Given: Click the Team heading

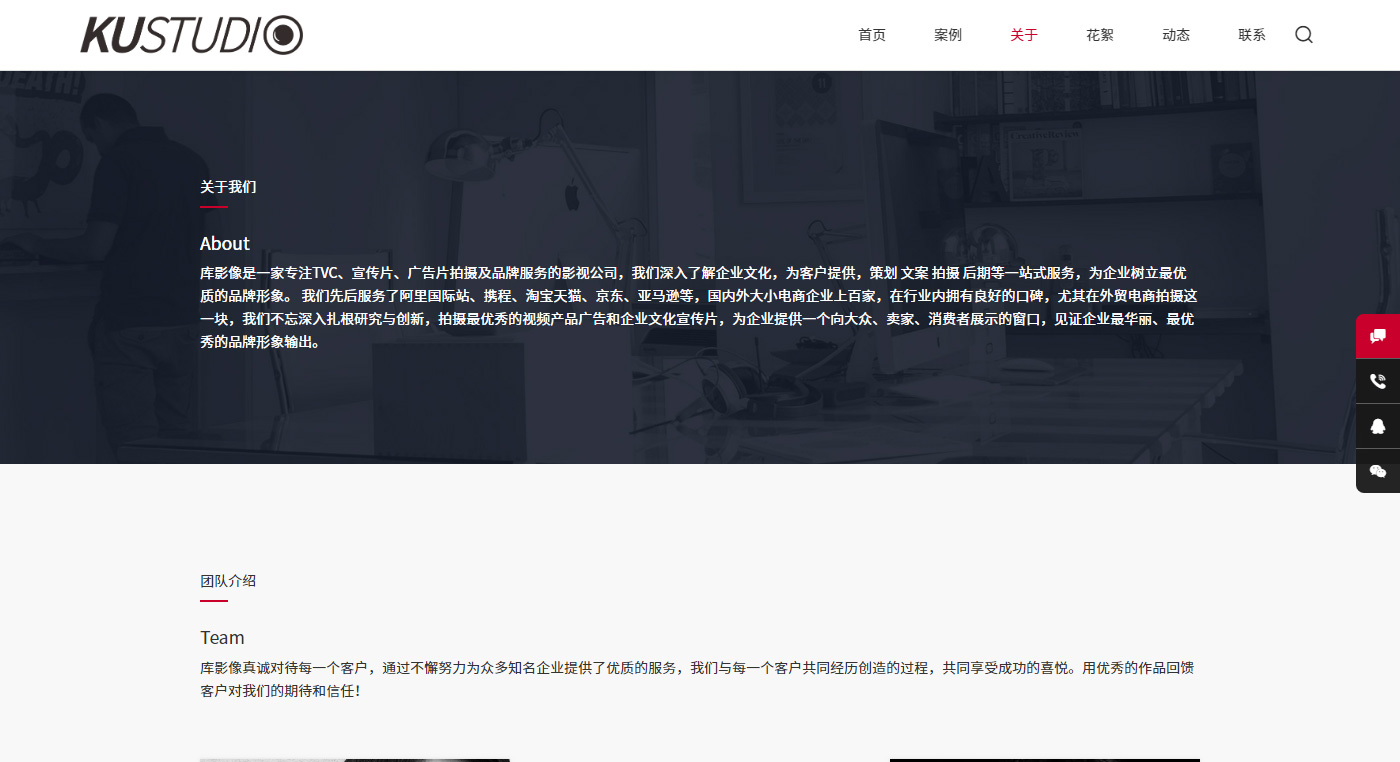Looking at the screenshot, I should 222,638.
